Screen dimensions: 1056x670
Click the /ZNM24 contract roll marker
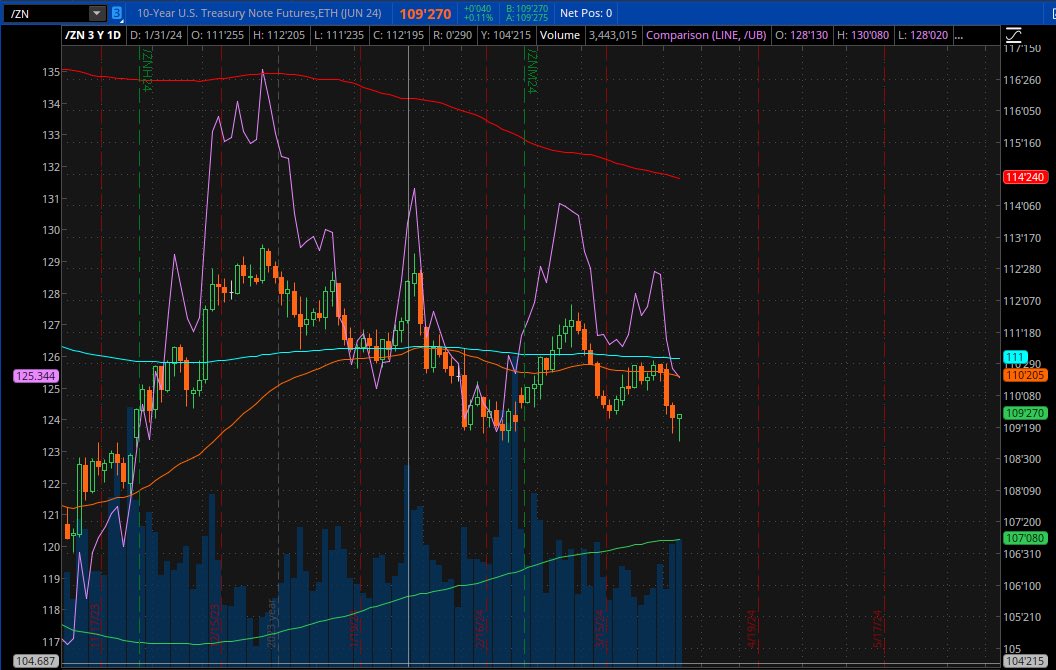click(x=531, y=70)
